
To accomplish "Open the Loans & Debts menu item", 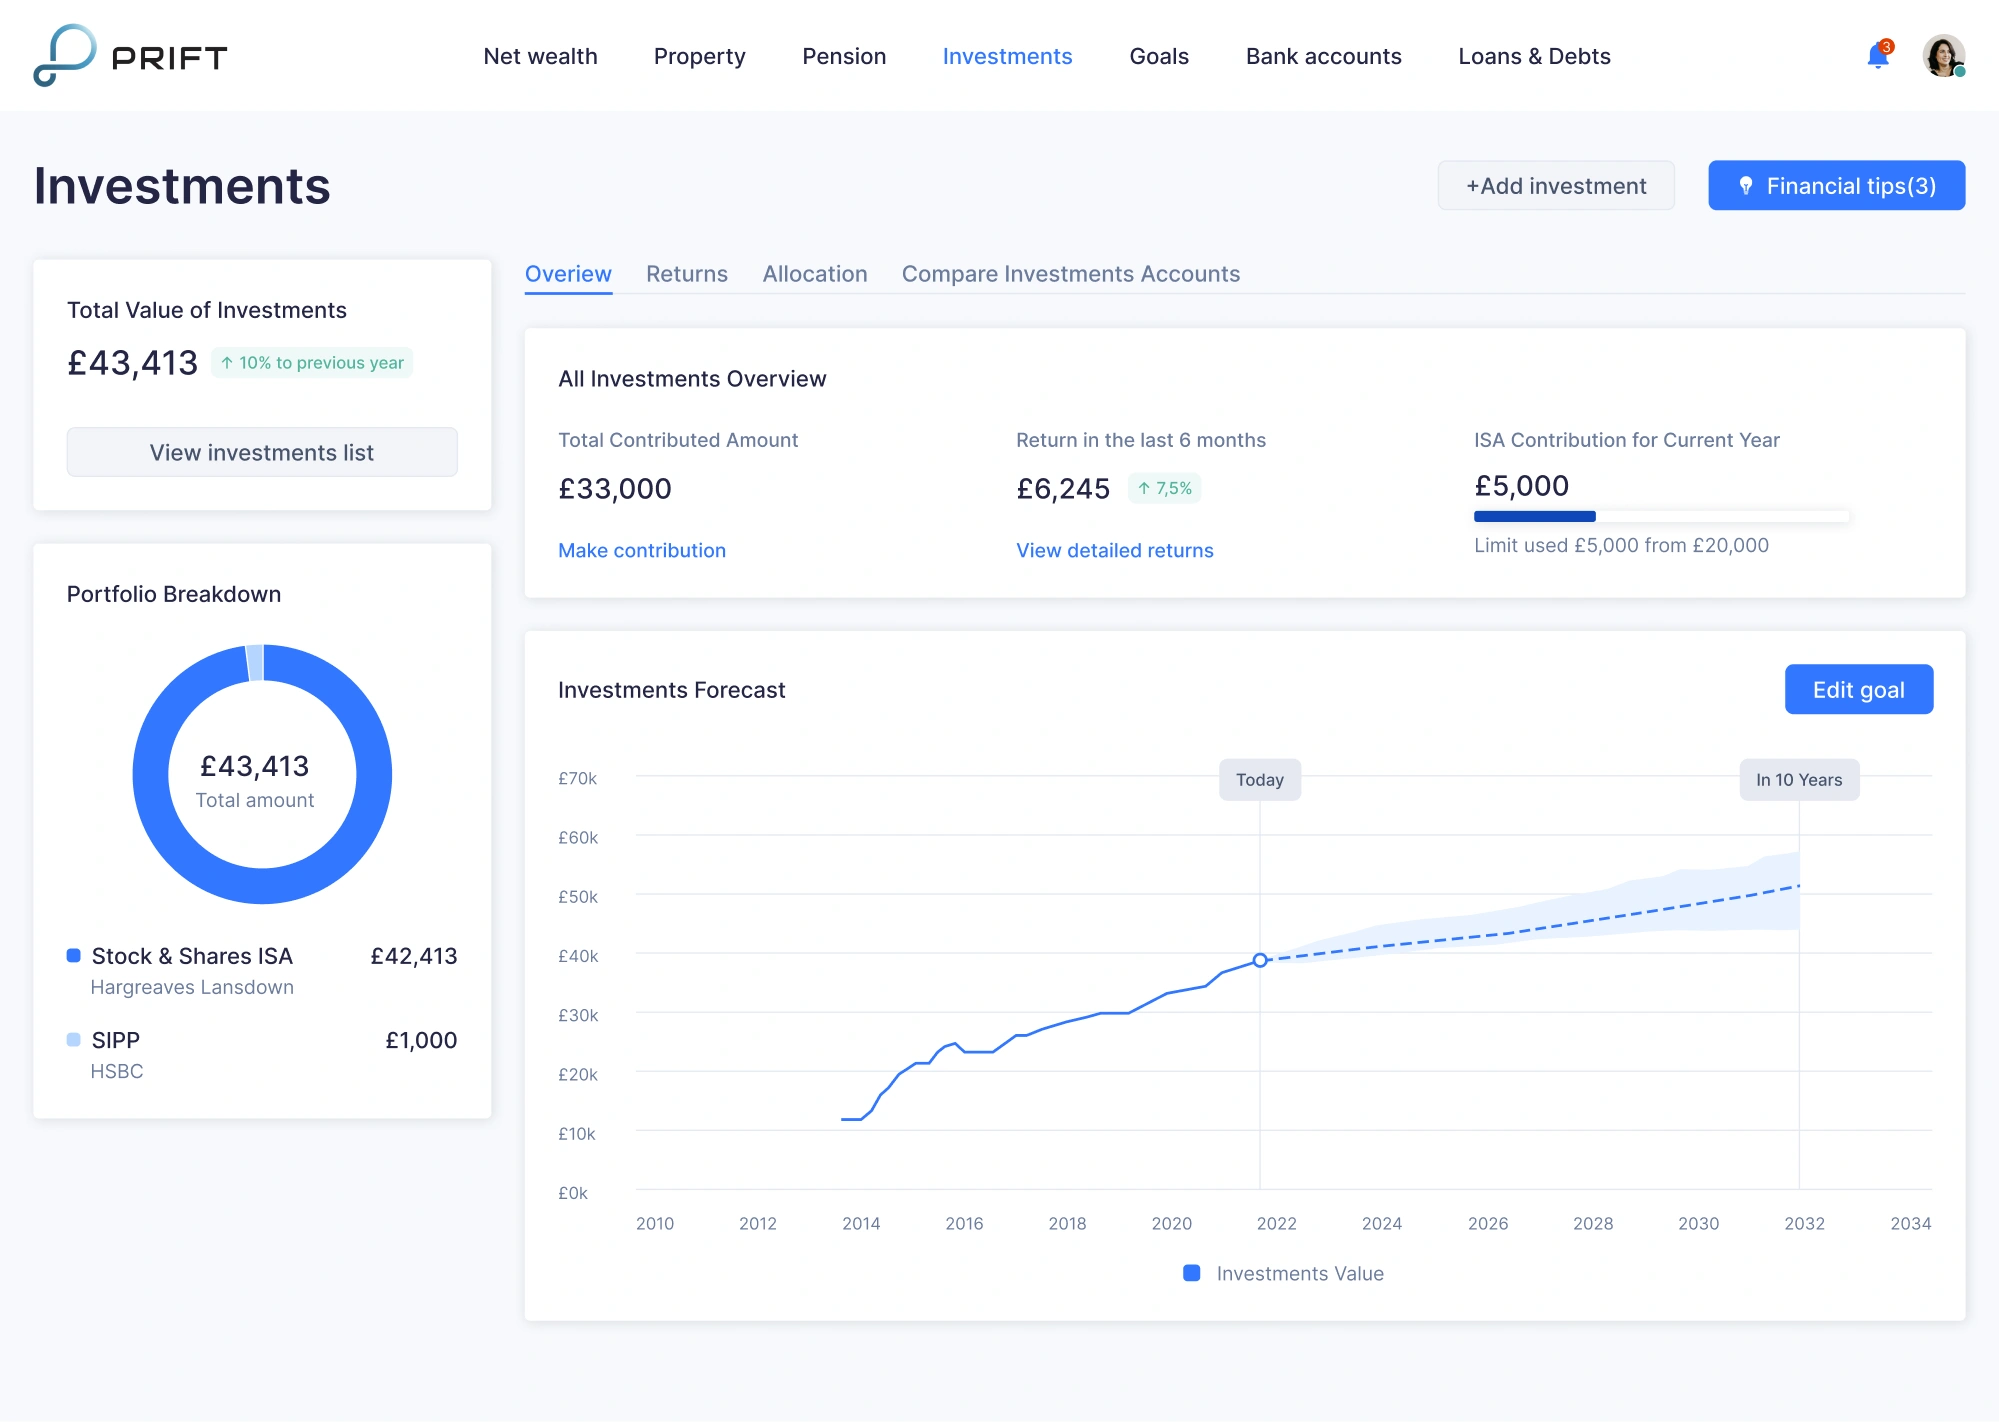I will point(1534,56).
